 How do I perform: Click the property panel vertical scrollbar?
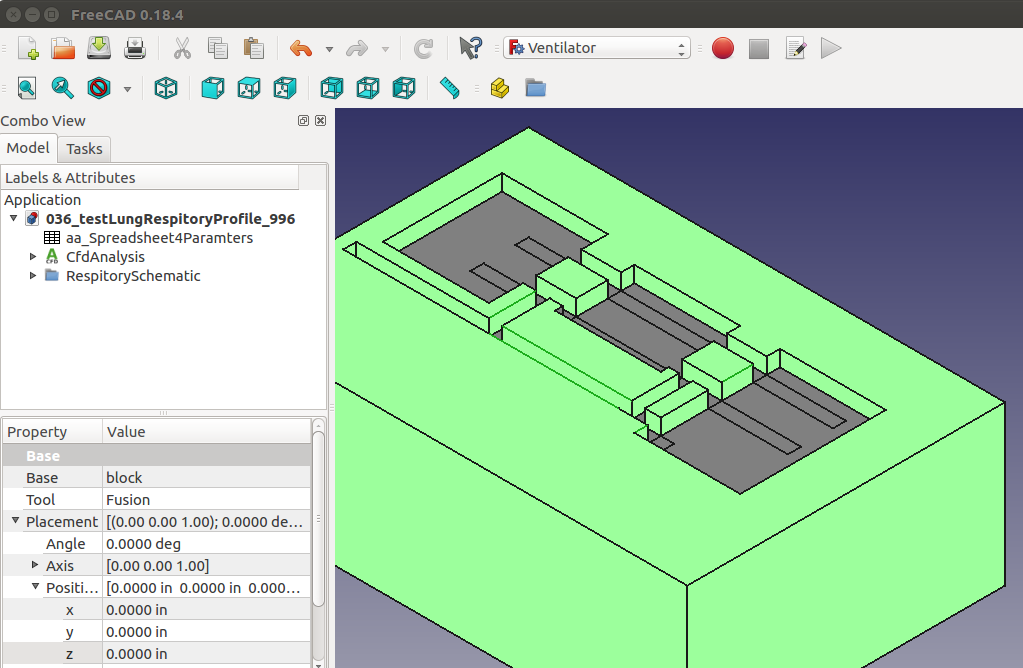pos(318,520)
